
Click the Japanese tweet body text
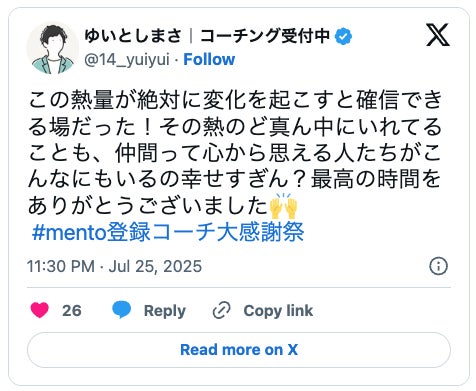pyautogui.click(x=235, y=153)
